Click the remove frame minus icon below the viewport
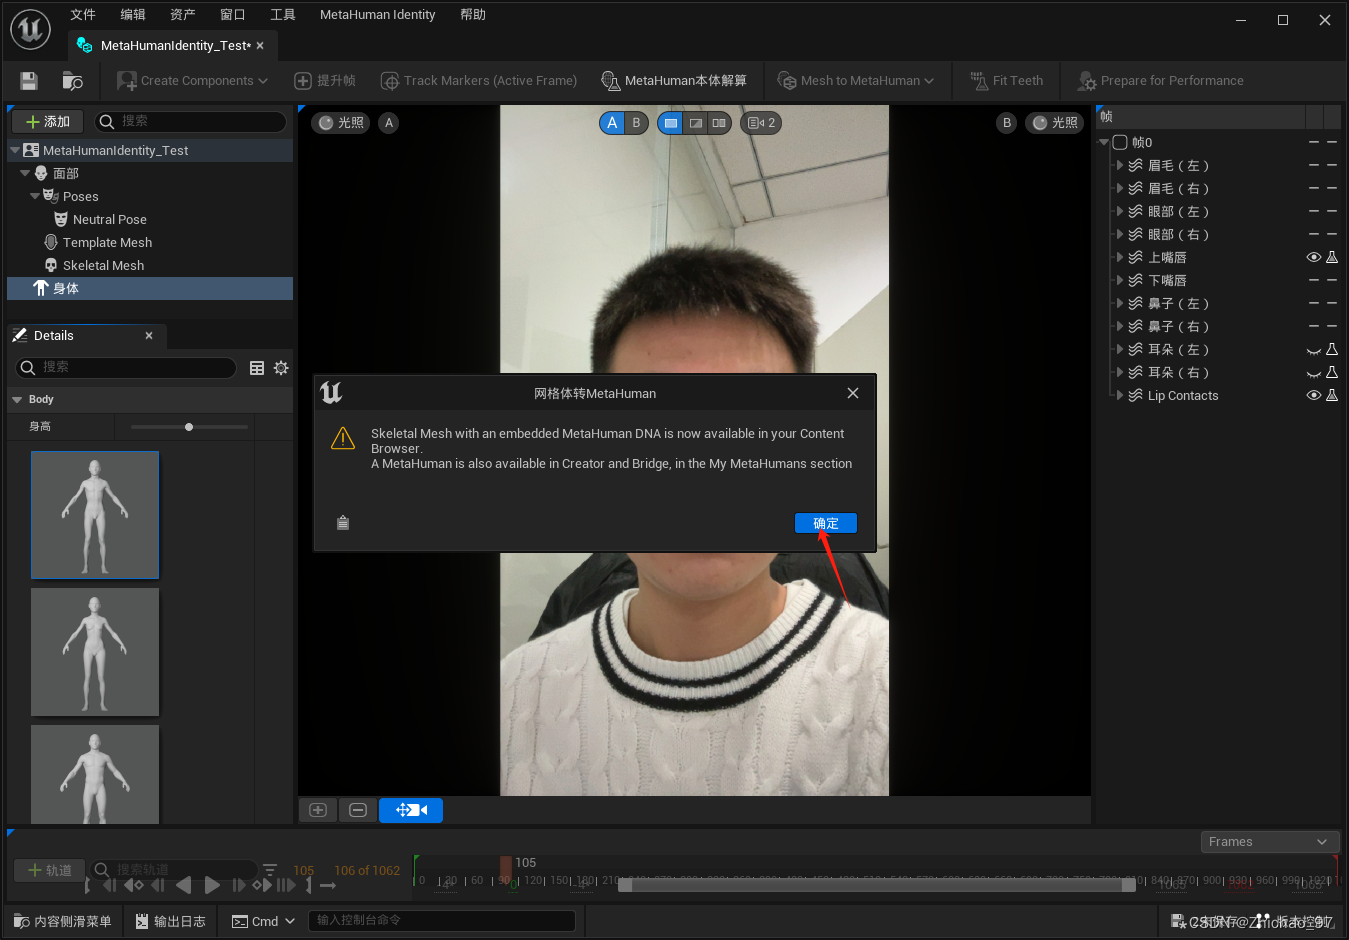Image resolution: width=1349 pixels, height=940 pixels. tap(358, 810)
